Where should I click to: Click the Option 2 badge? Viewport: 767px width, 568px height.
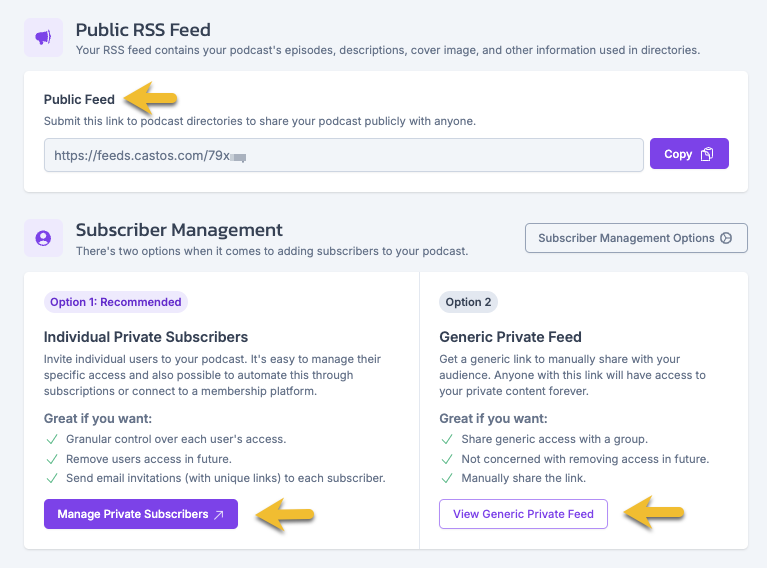pyautogui.click(x=468, y=302)
